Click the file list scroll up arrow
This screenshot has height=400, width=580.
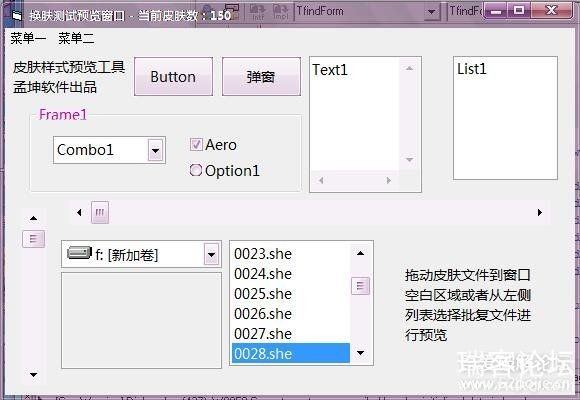[360, 253]
